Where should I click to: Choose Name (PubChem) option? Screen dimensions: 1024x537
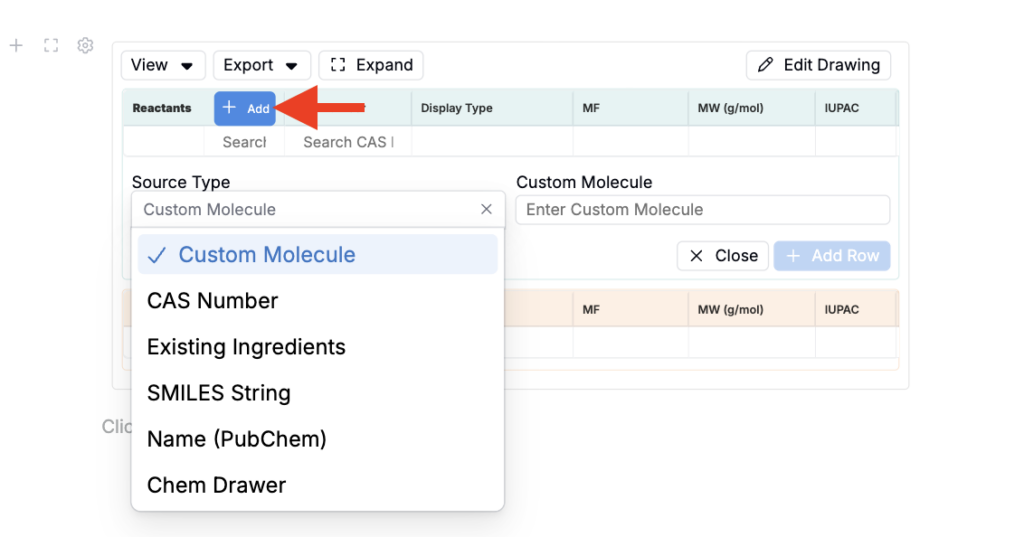(318, 439)
